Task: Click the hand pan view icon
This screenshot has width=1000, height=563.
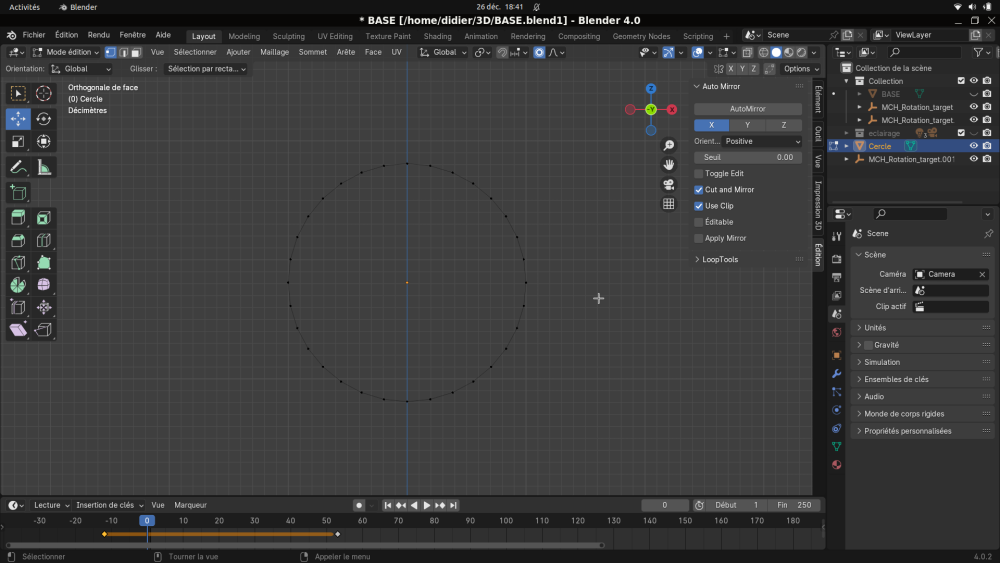Action: click(668, 165)
